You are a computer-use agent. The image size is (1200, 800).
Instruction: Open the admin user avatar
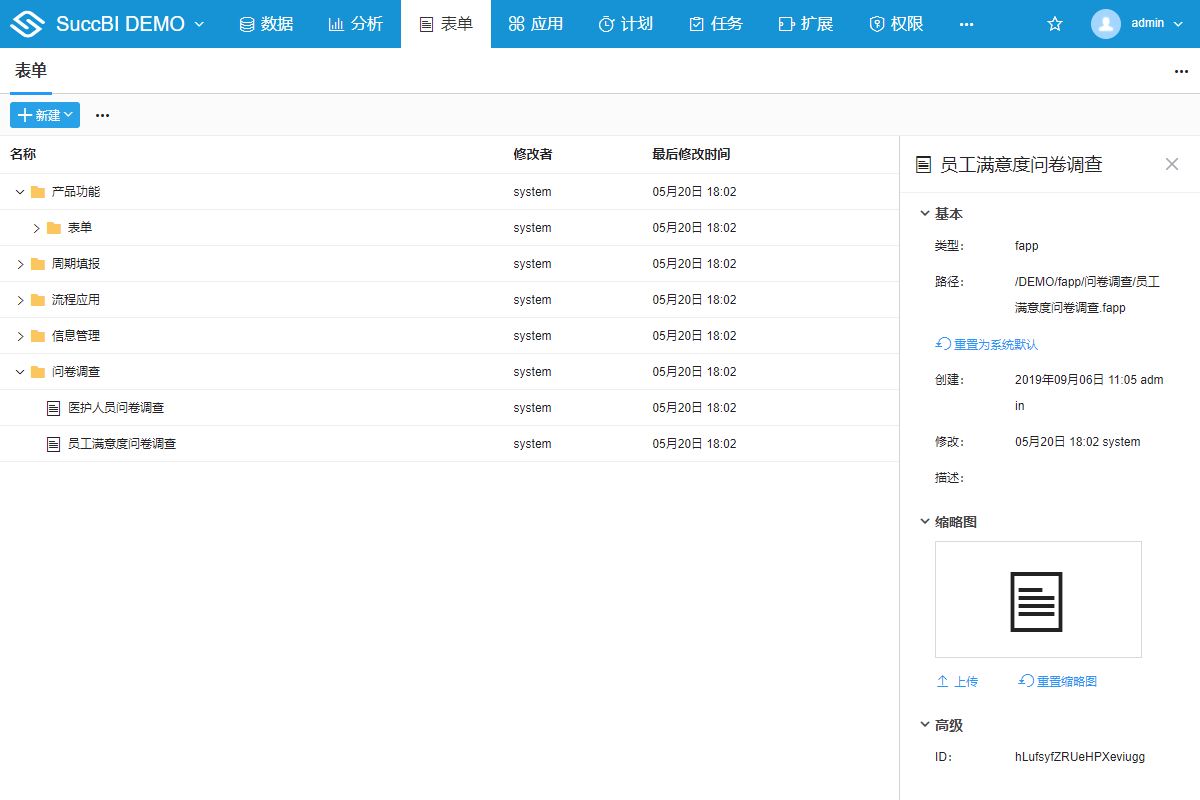point(1106,24)
